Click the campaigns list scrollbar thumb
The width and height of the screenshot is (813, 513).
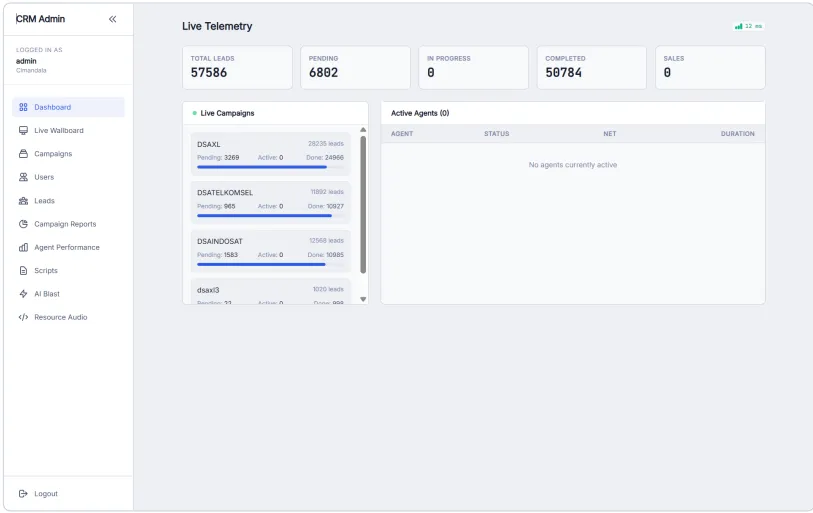363,204
